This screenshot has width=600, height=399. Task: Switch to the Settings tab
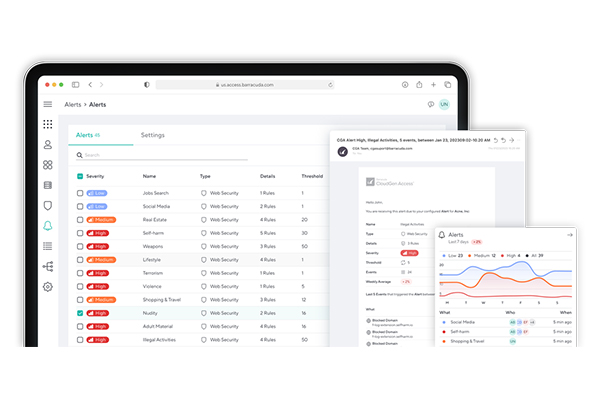[153, 135]
